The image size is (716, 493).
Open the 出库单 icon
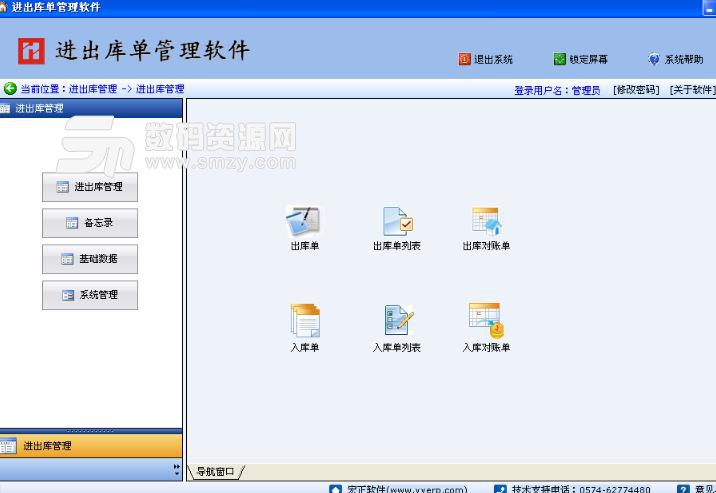pos(304,220)
